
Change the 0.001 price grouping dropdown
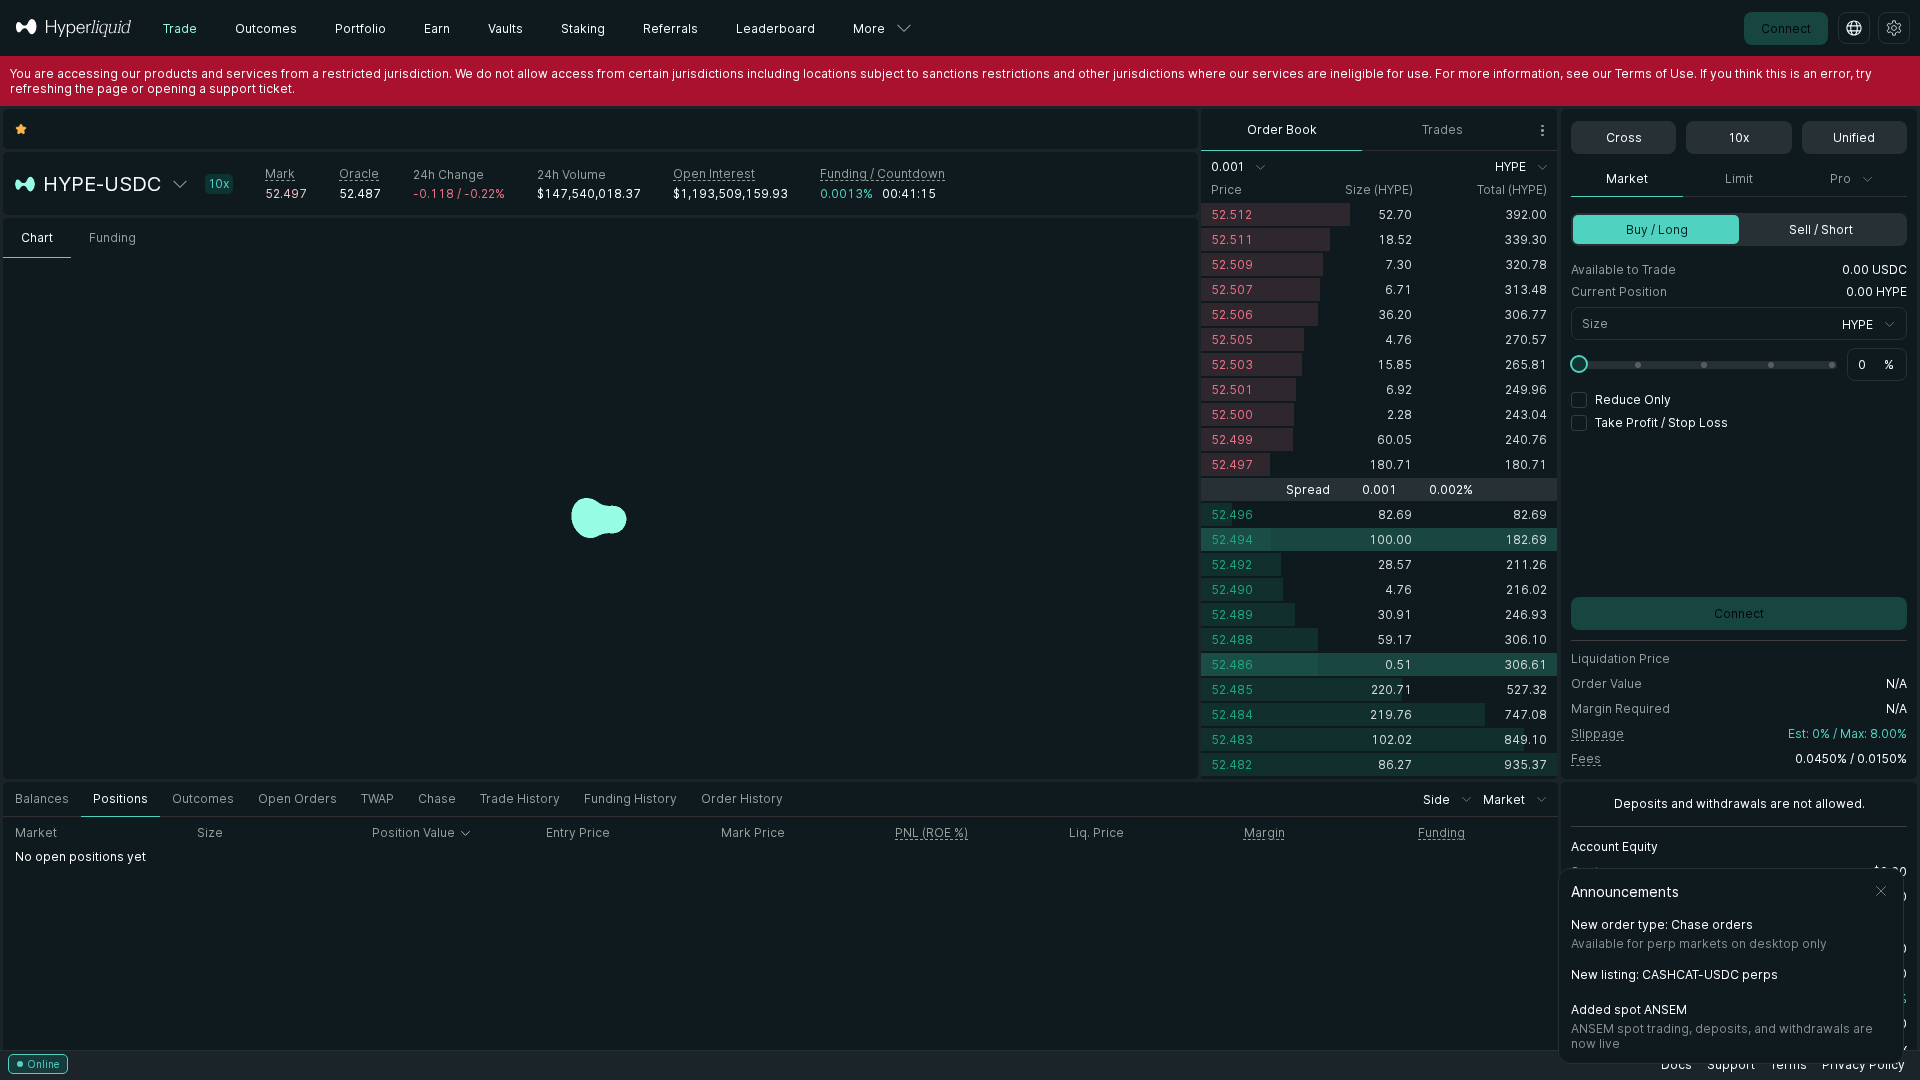pos(1238,167)
